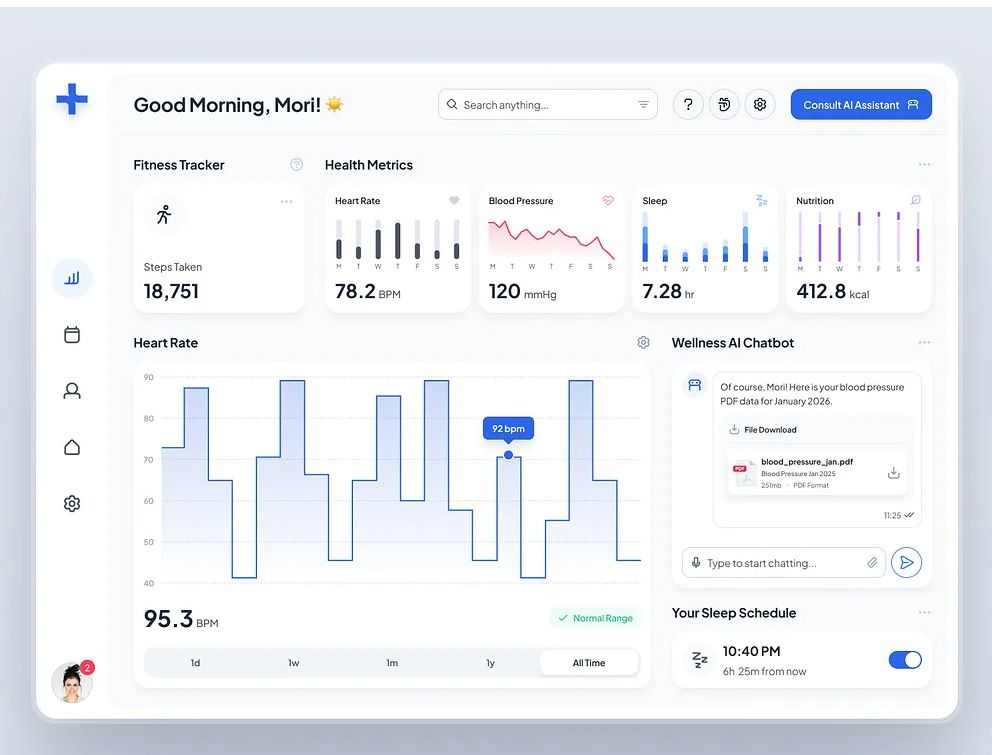
Task: Send the chat message with arrow button
Action: (x=906, y=563)
